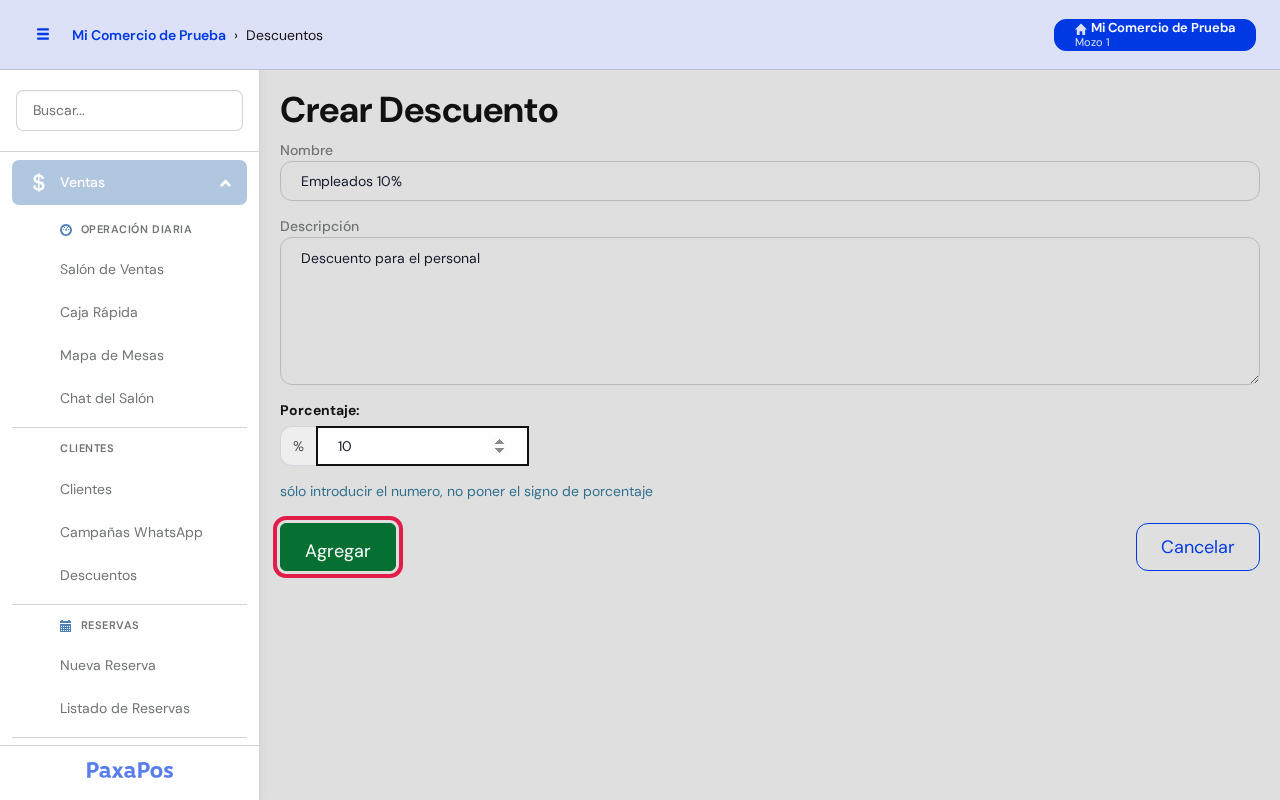Select Descuentos in the sidebar
Screen dimensions: 1280x800
tap(98, 575)
